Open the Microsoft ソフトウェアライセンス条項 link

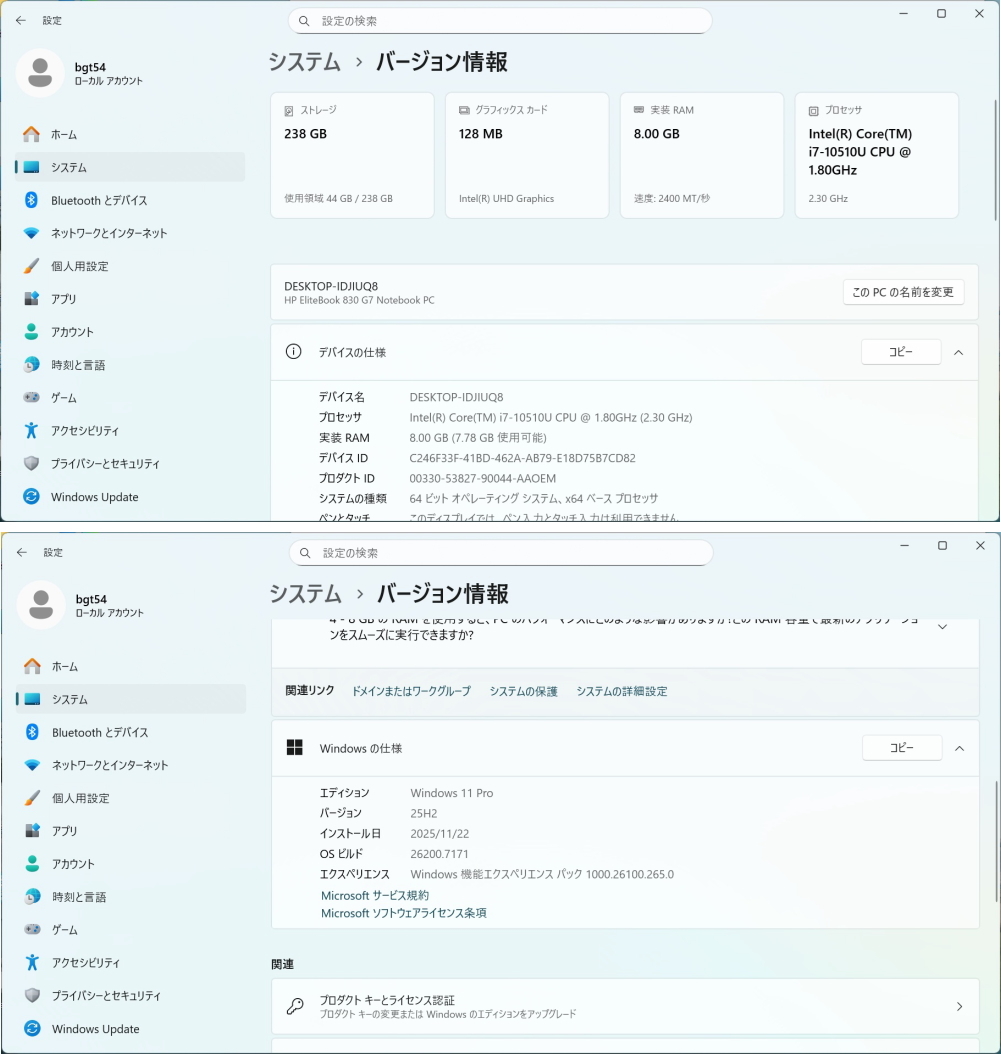(403, 913)
